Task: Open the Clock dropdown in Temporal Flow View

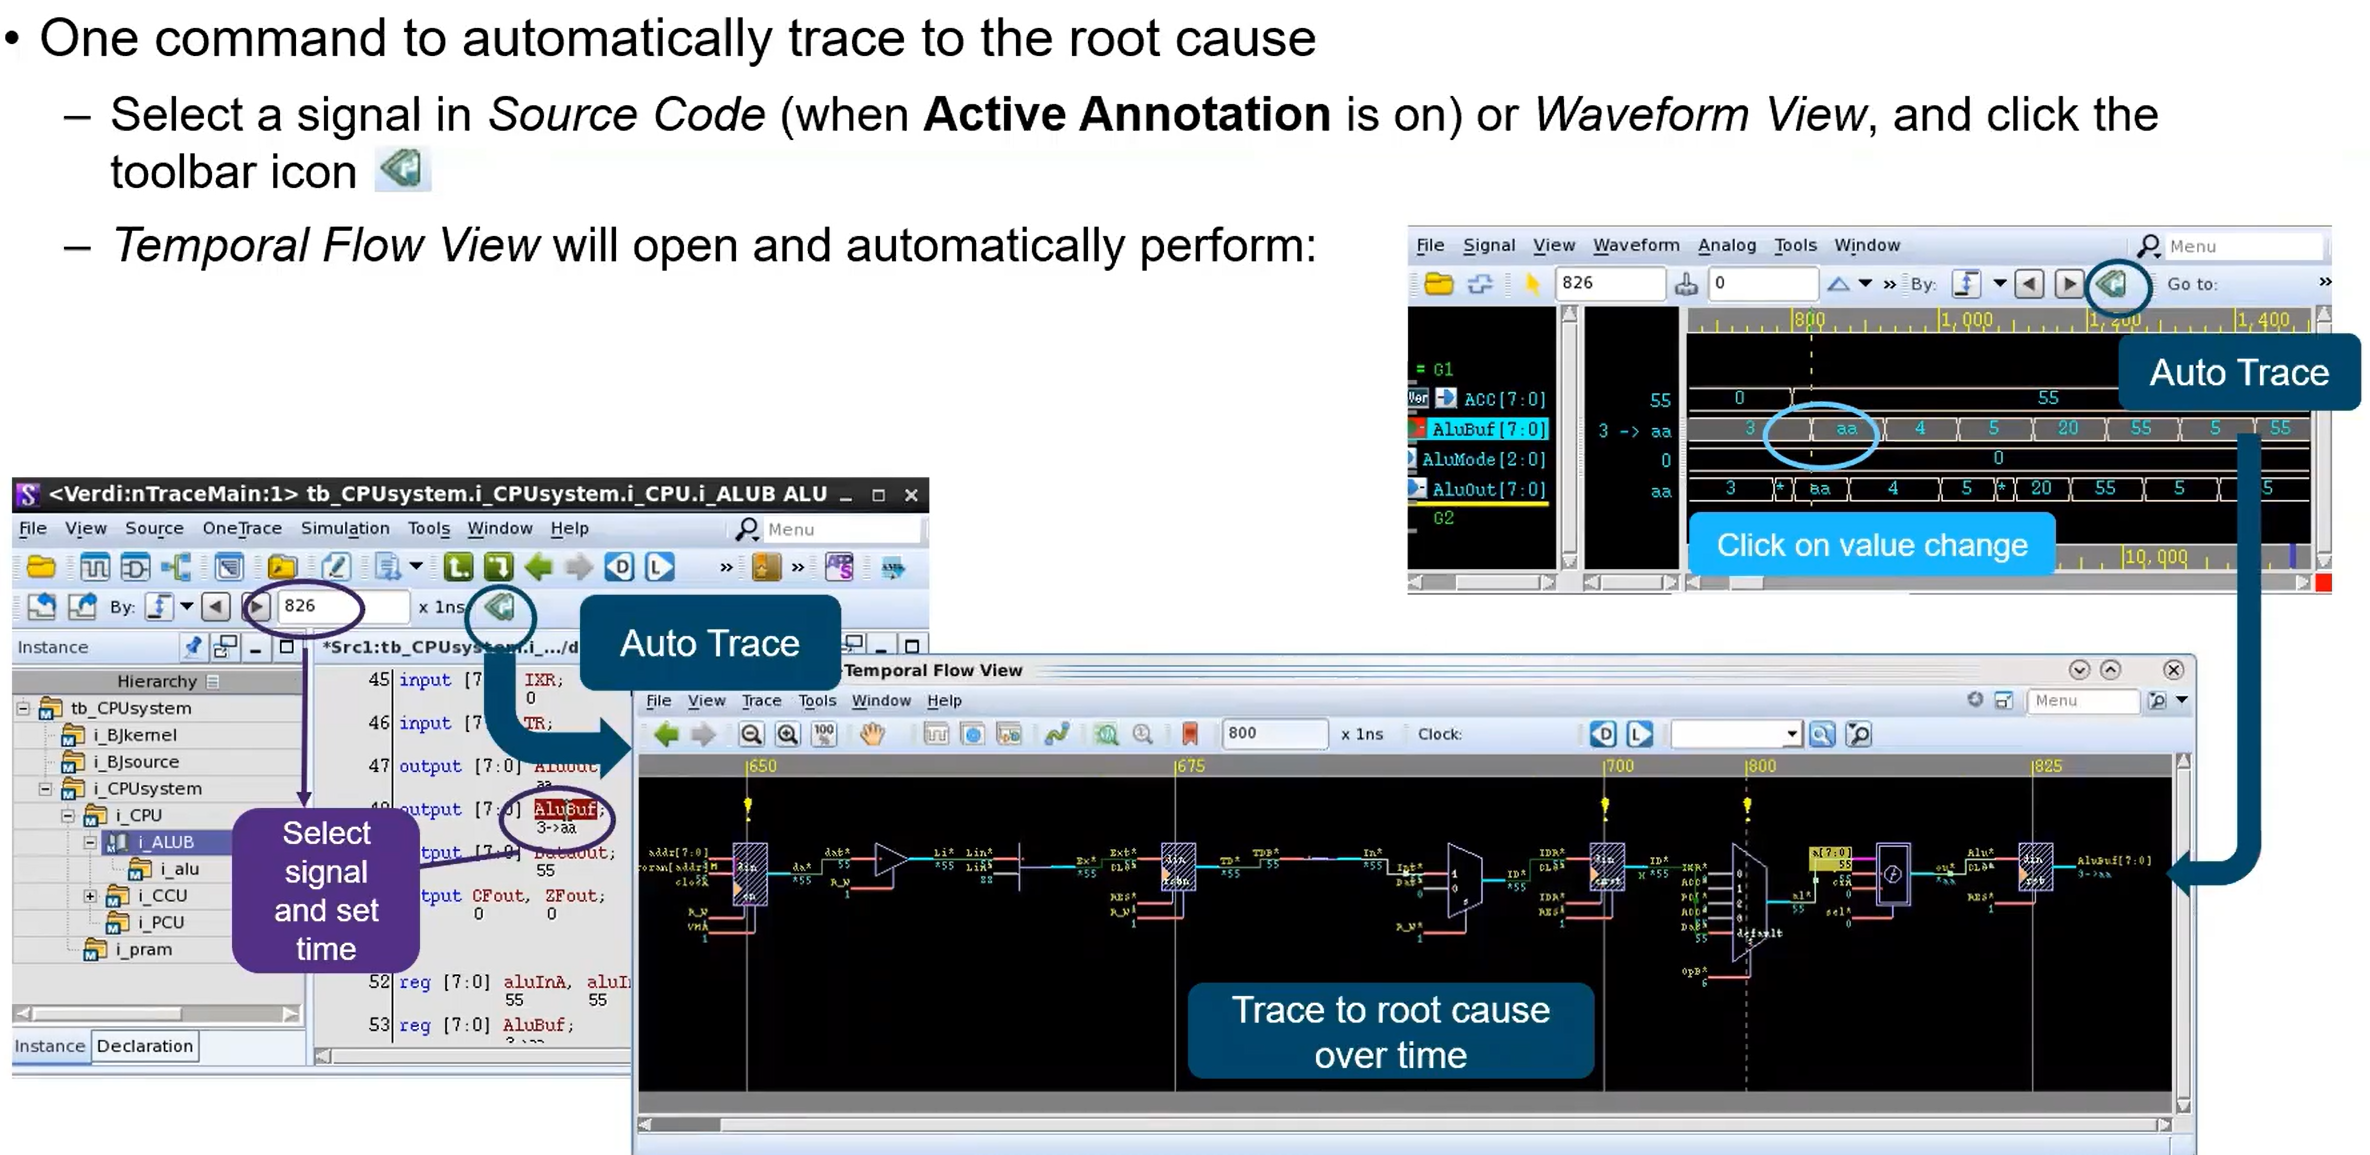Action: [1791, 734]
